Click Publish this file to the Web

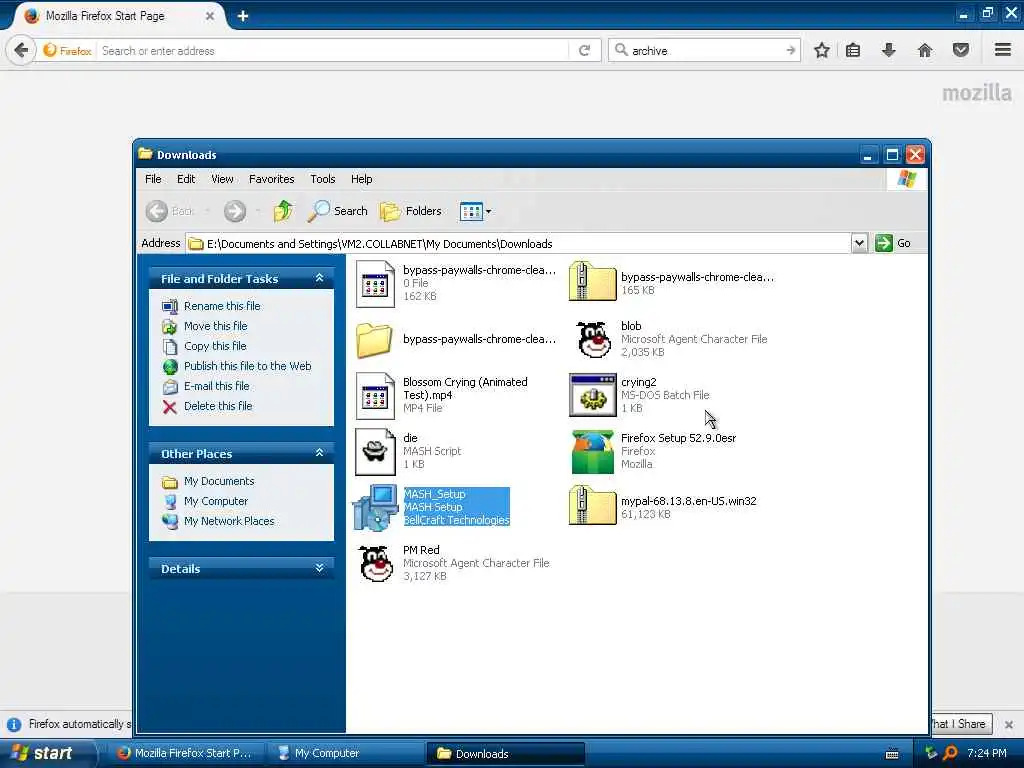point(248,366)
